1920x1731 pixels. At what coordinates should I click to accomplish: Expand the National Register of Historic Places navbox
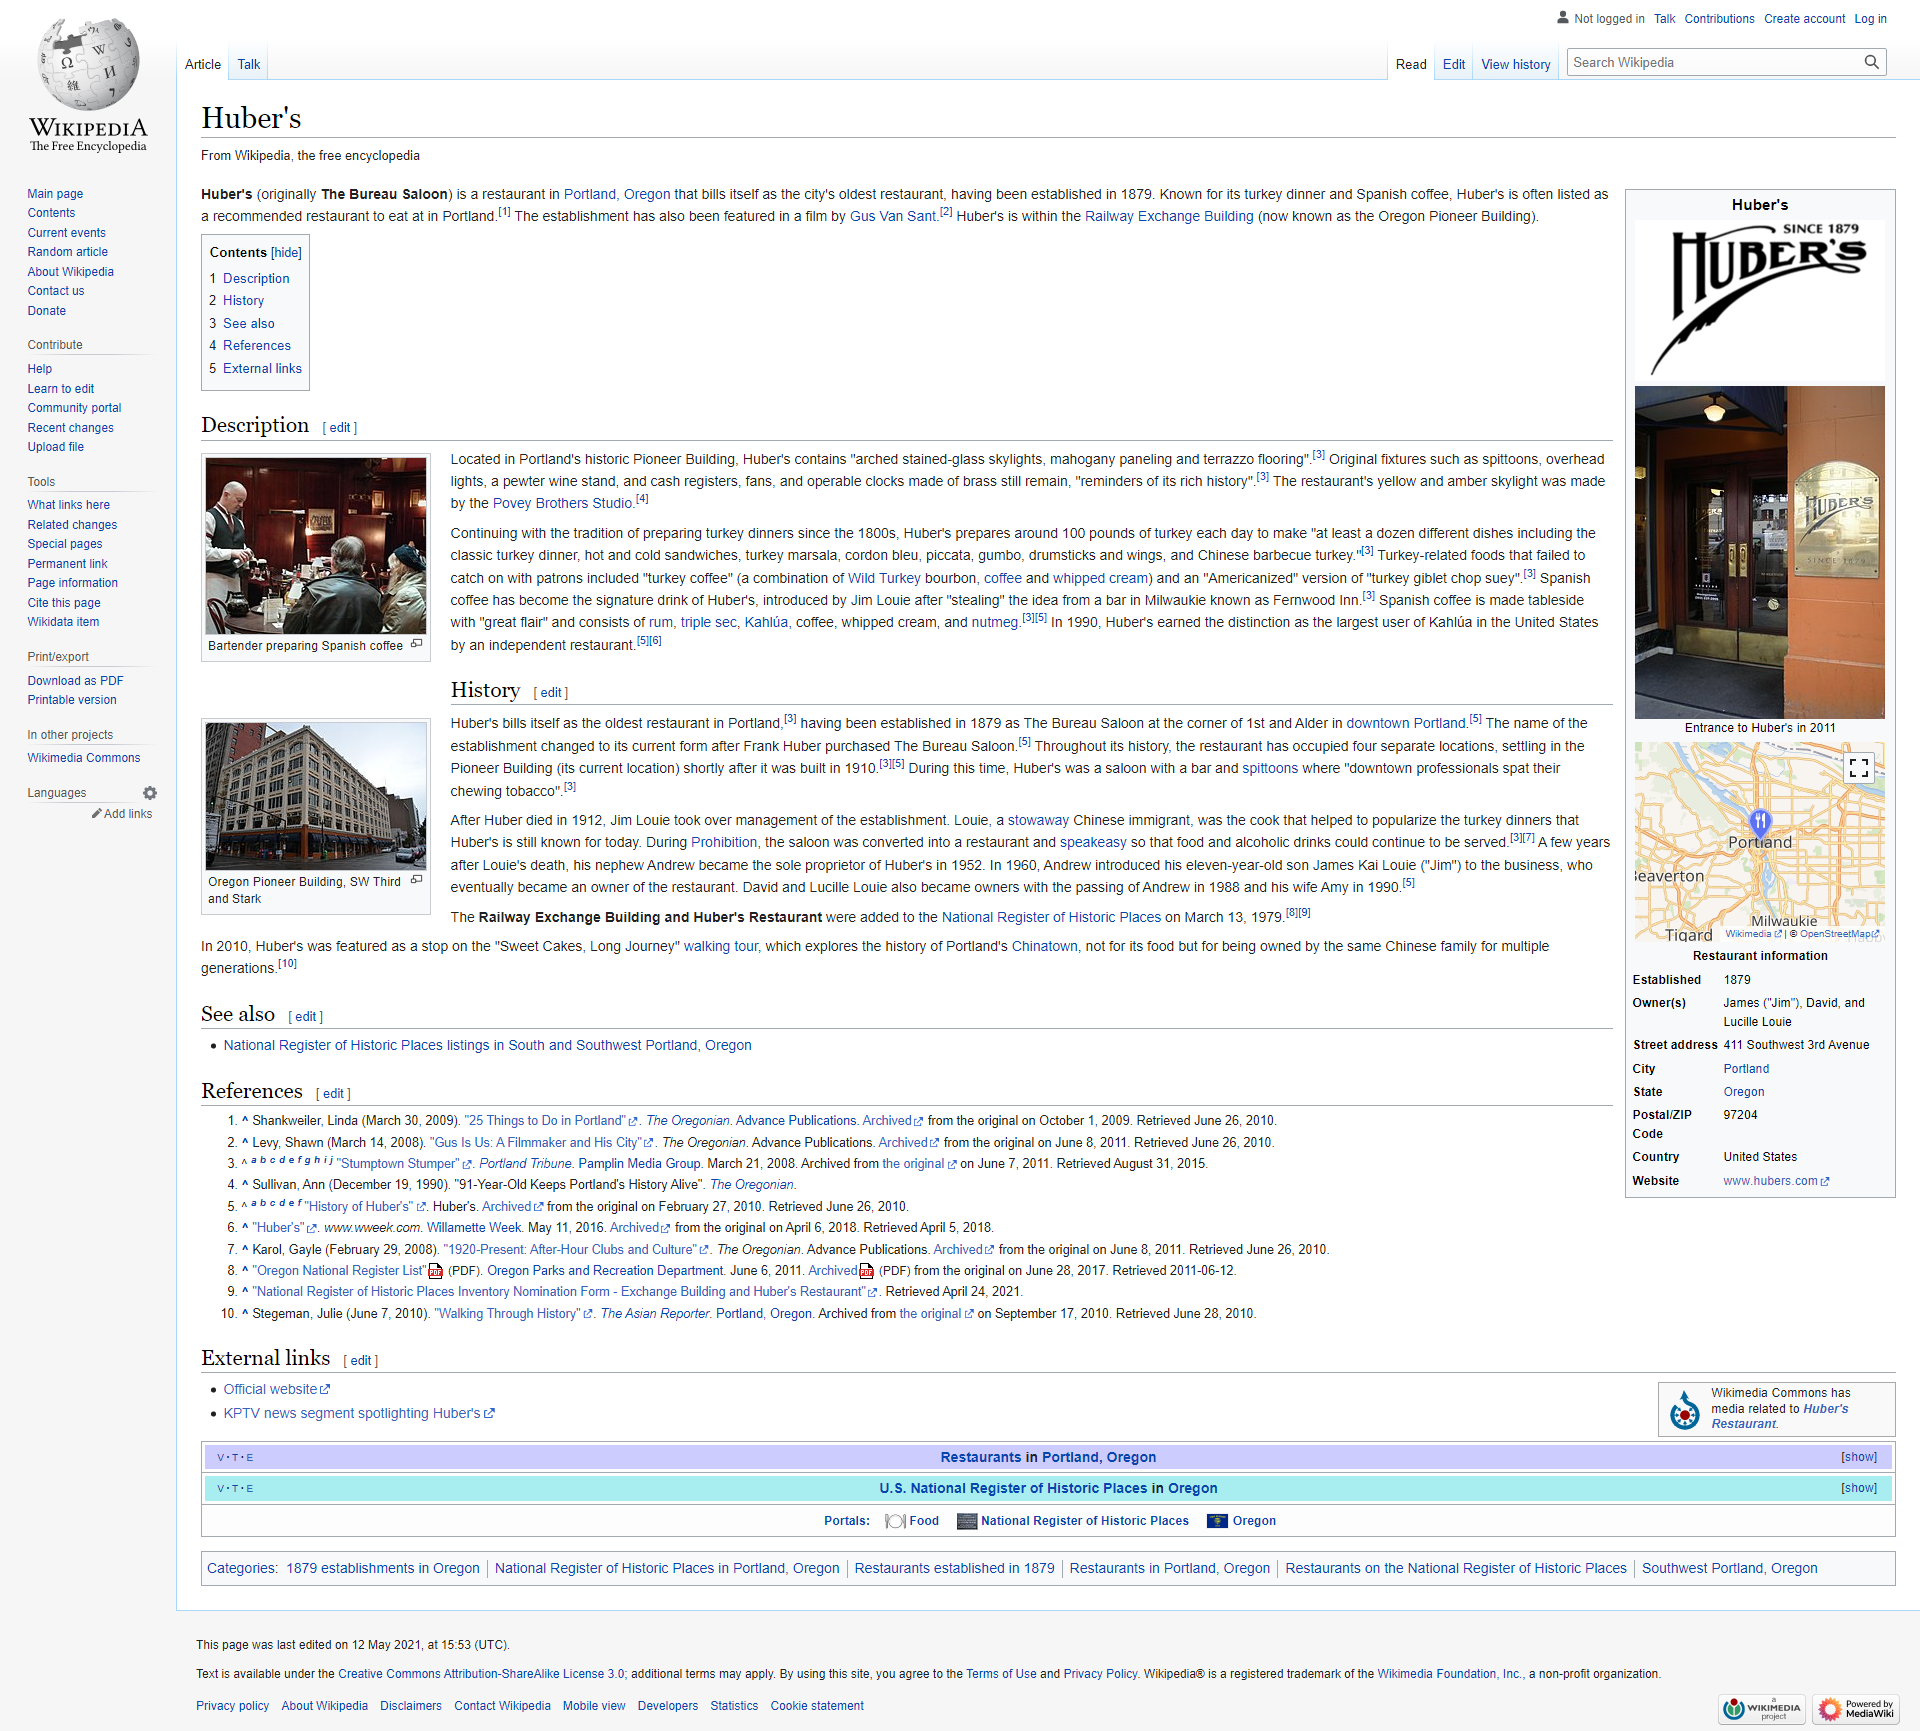click(x=1858, y=1488)
